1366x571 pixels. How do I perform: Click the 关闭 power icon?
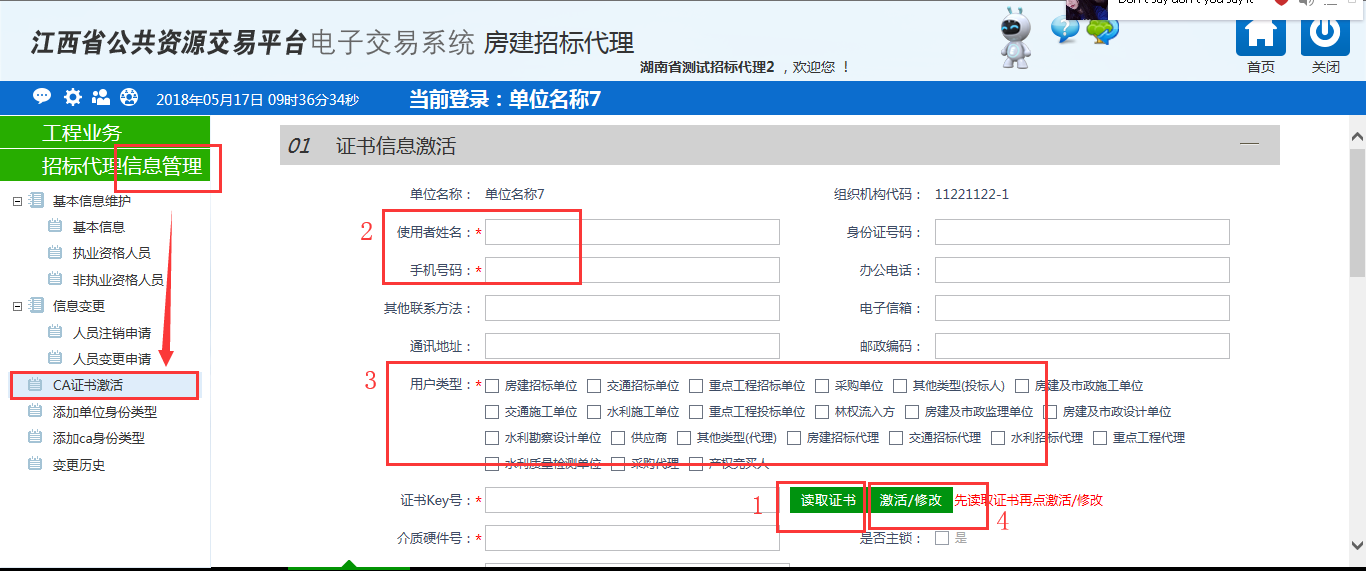[x=1325, y=35]
